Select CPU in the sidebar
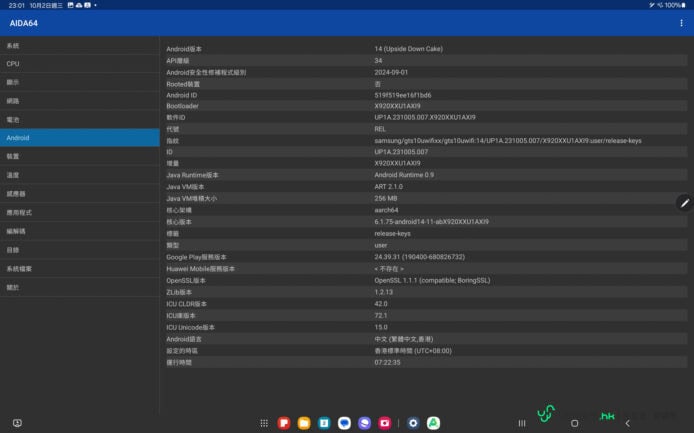 [80, 64]
